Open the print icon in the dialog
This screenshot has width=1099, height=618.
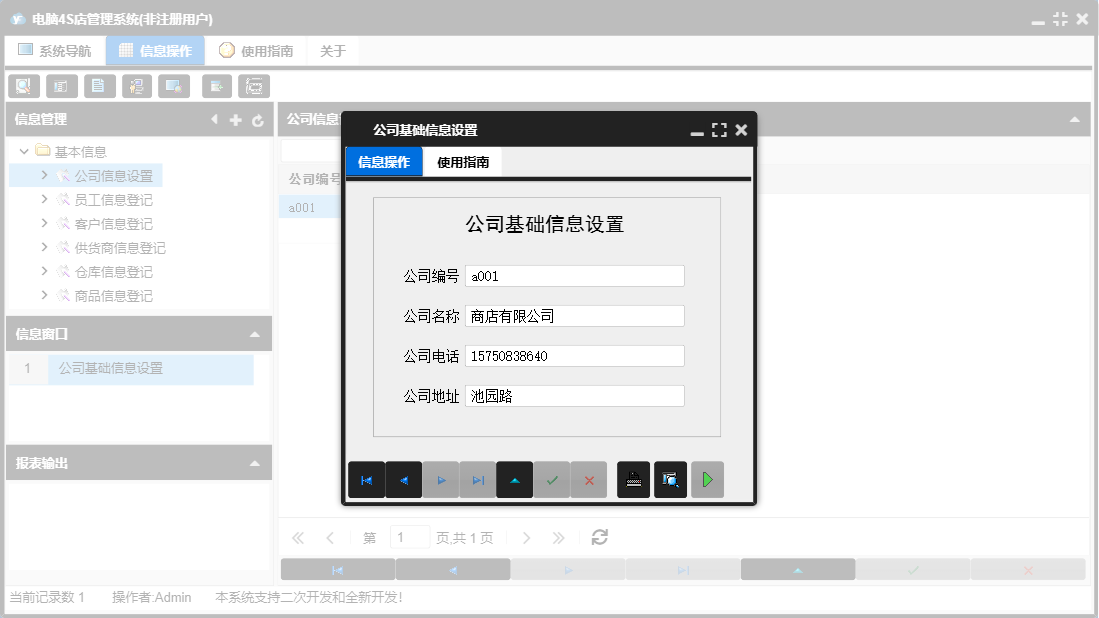(633, 479)
